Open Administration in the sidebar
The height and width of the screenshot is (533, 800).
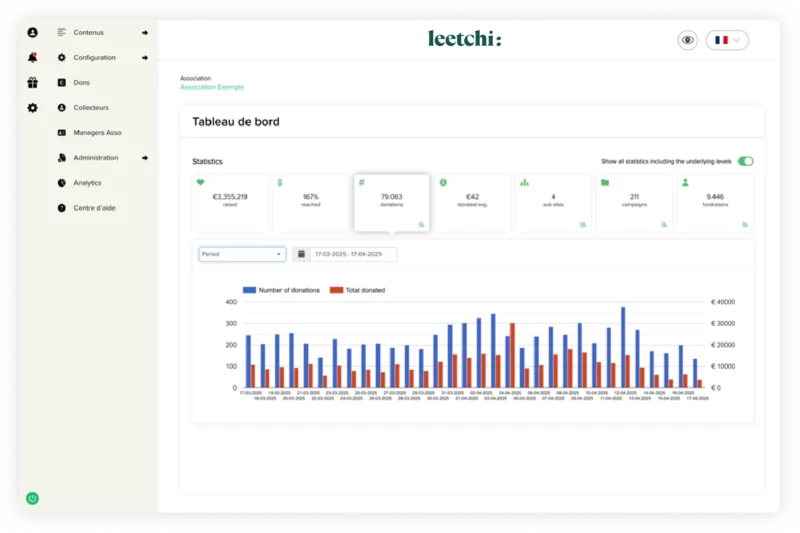coord(95,158)
